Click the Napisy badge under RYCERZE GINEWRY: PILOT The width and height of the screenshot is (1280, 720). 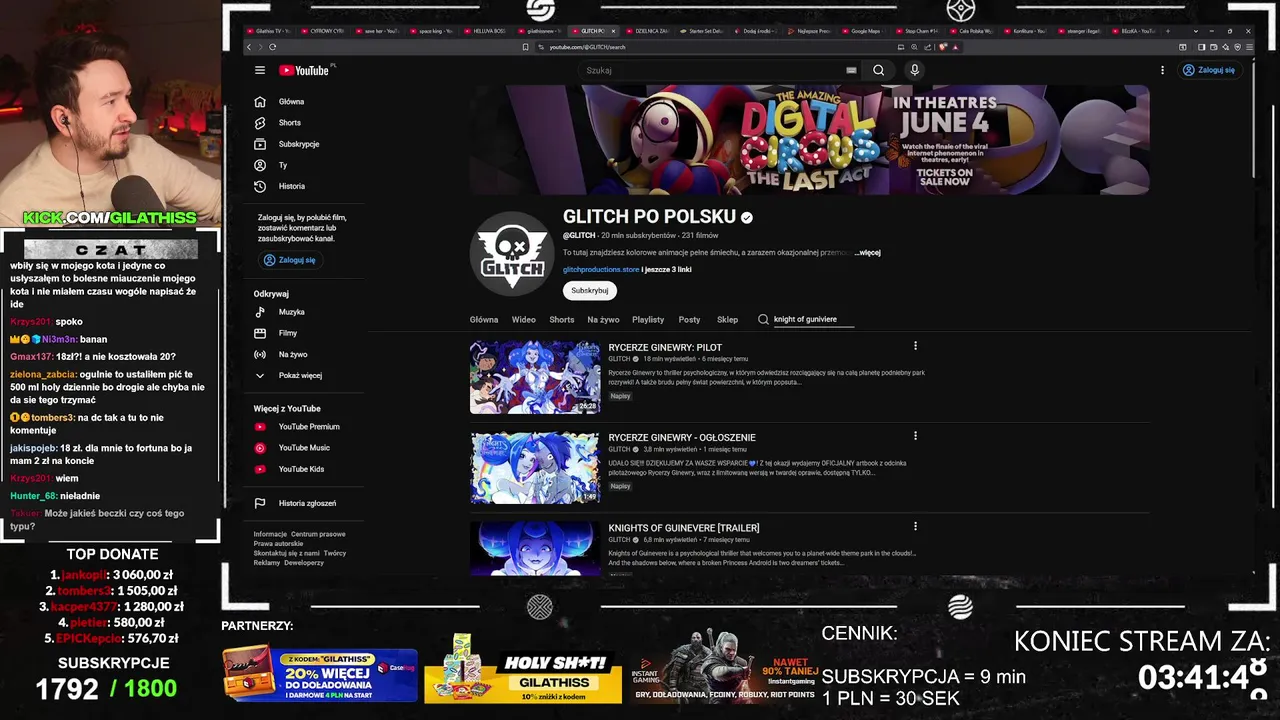pyautogui.click(x=620, y=396)
